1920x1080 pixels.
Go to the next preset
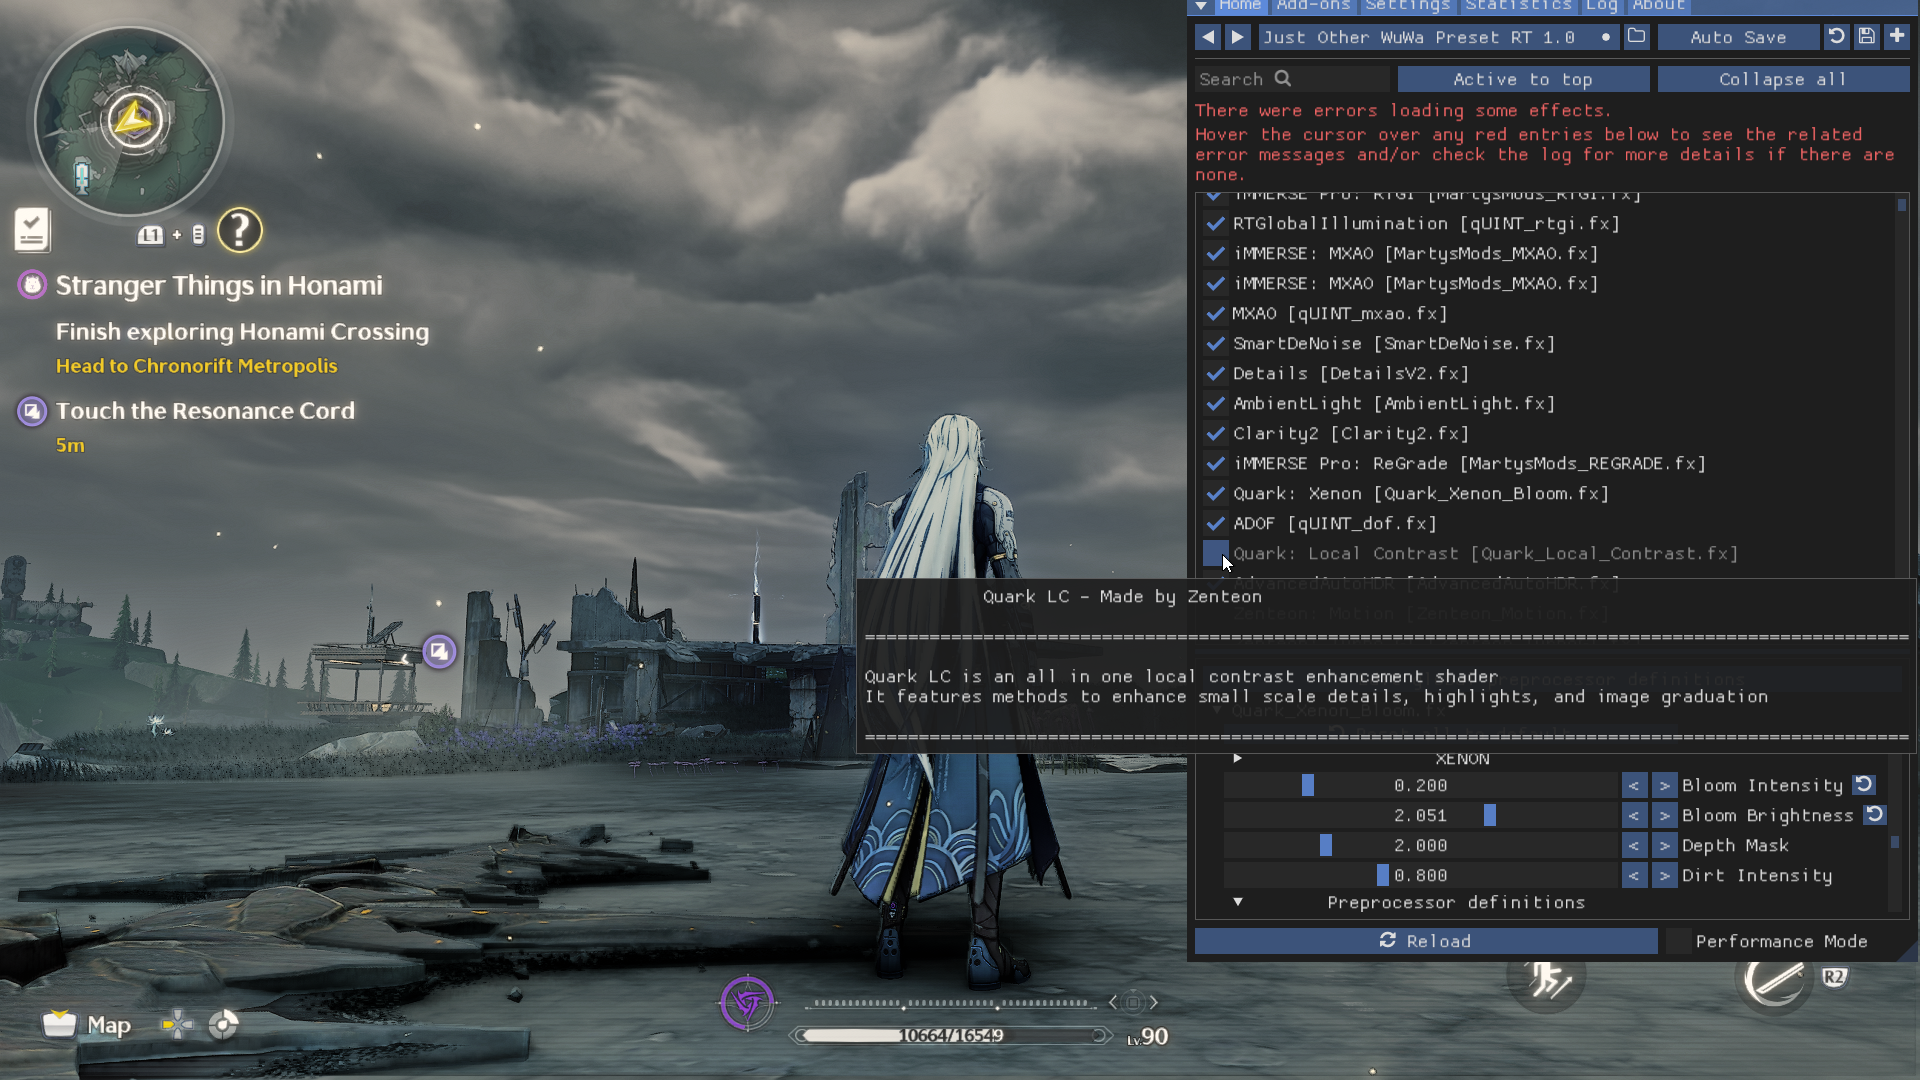[x=1237, y=37]
